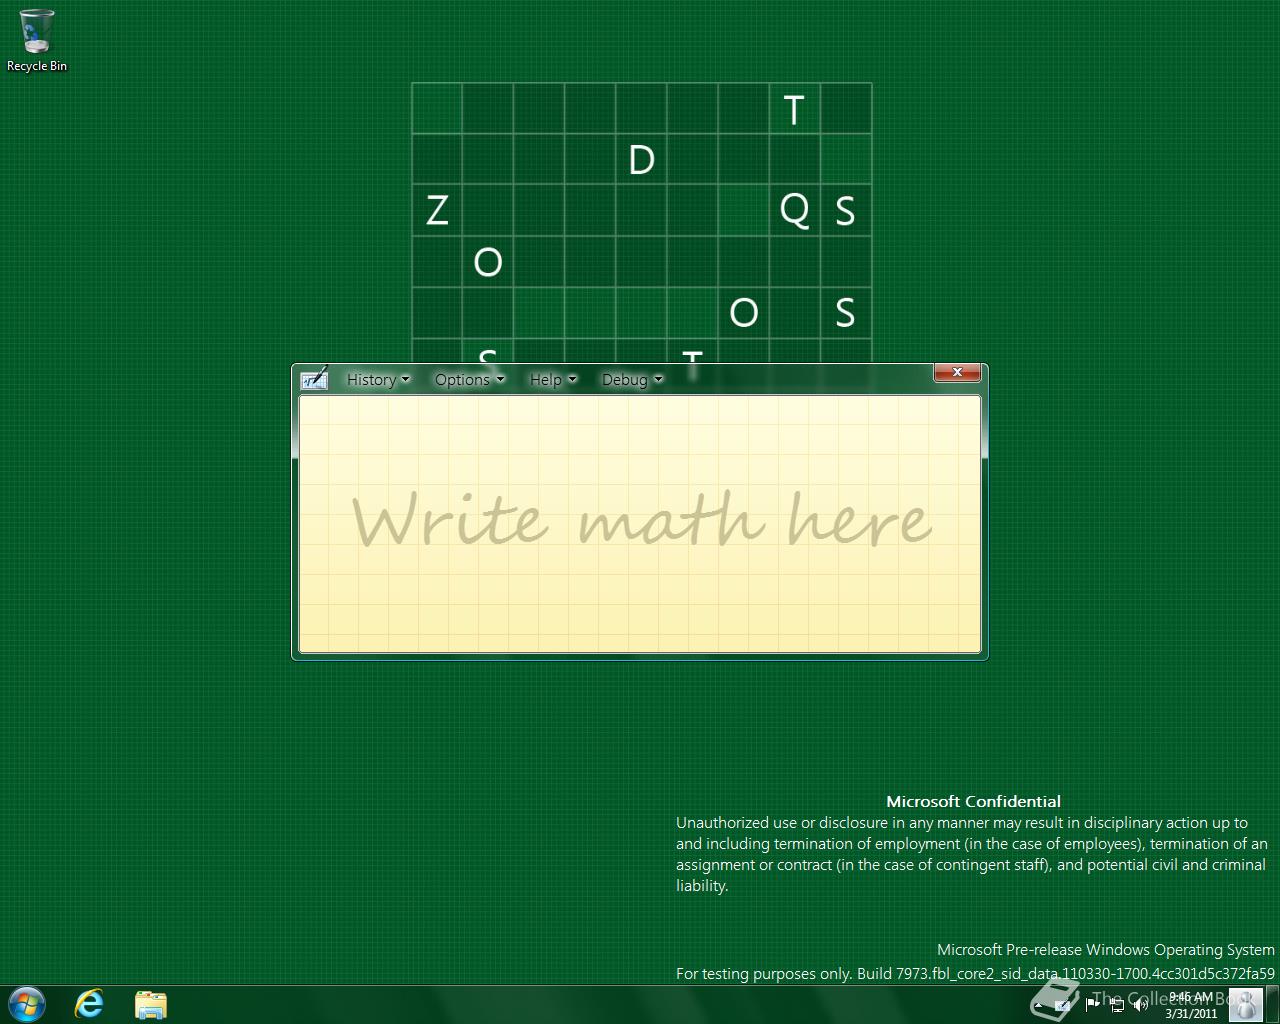Click the Math Input Panel app icon
The image size is (1280, 1024).
(x=314, y=379)
